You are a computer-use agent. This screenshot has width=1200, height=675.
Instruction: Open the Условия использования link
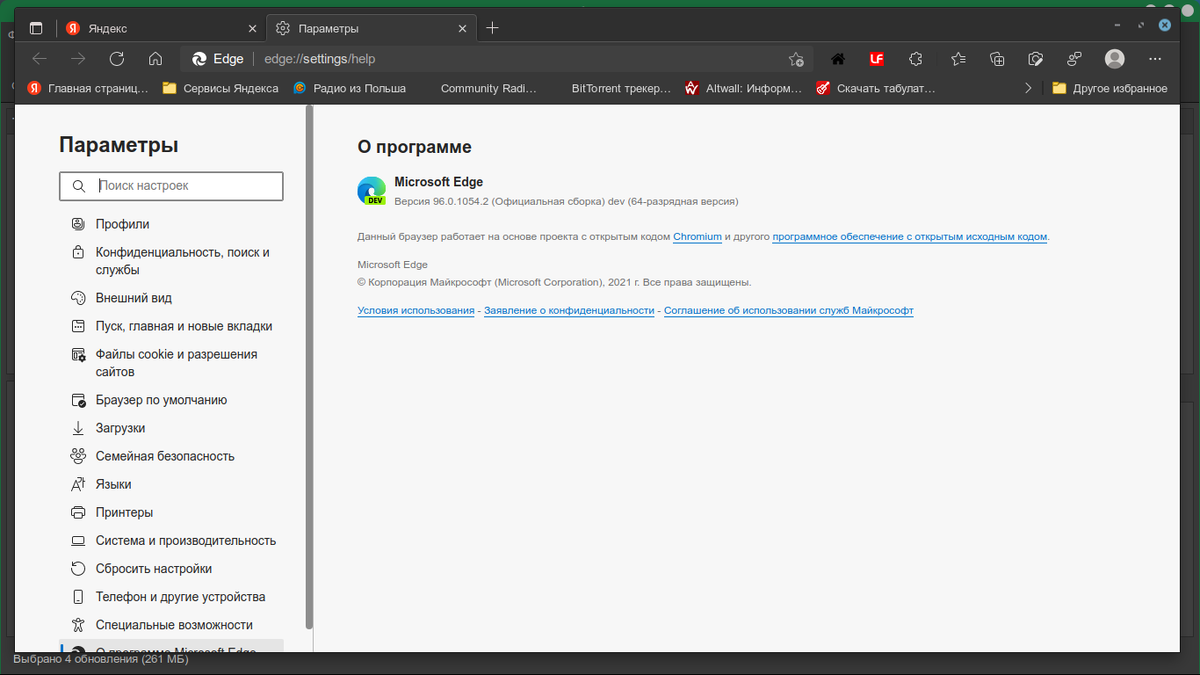416,311
